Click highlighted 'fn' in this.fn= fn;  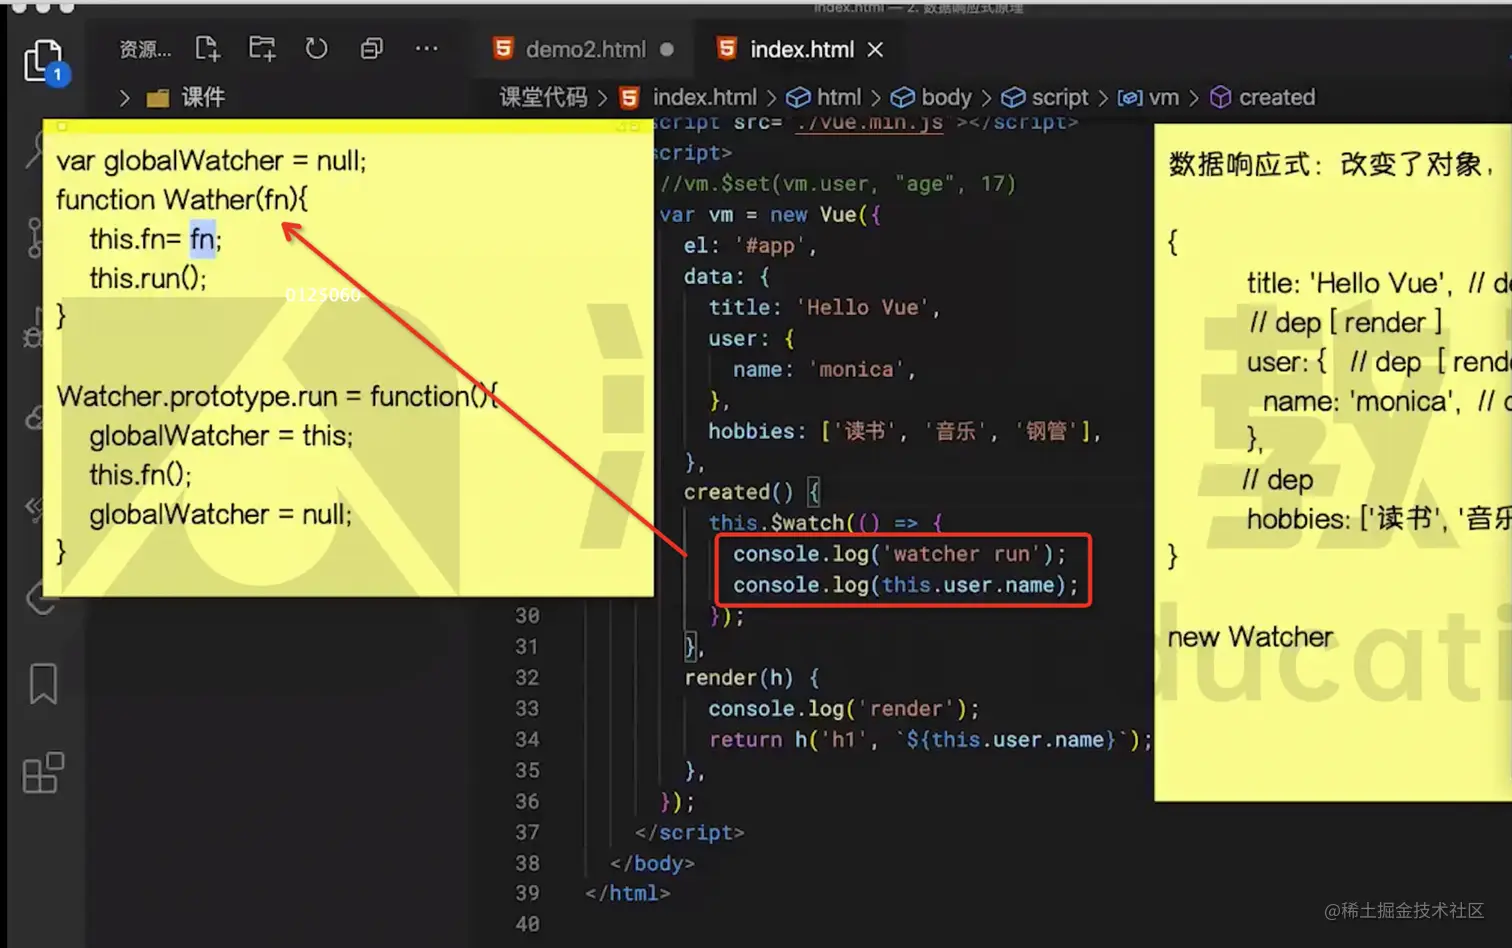coord(202,239)
